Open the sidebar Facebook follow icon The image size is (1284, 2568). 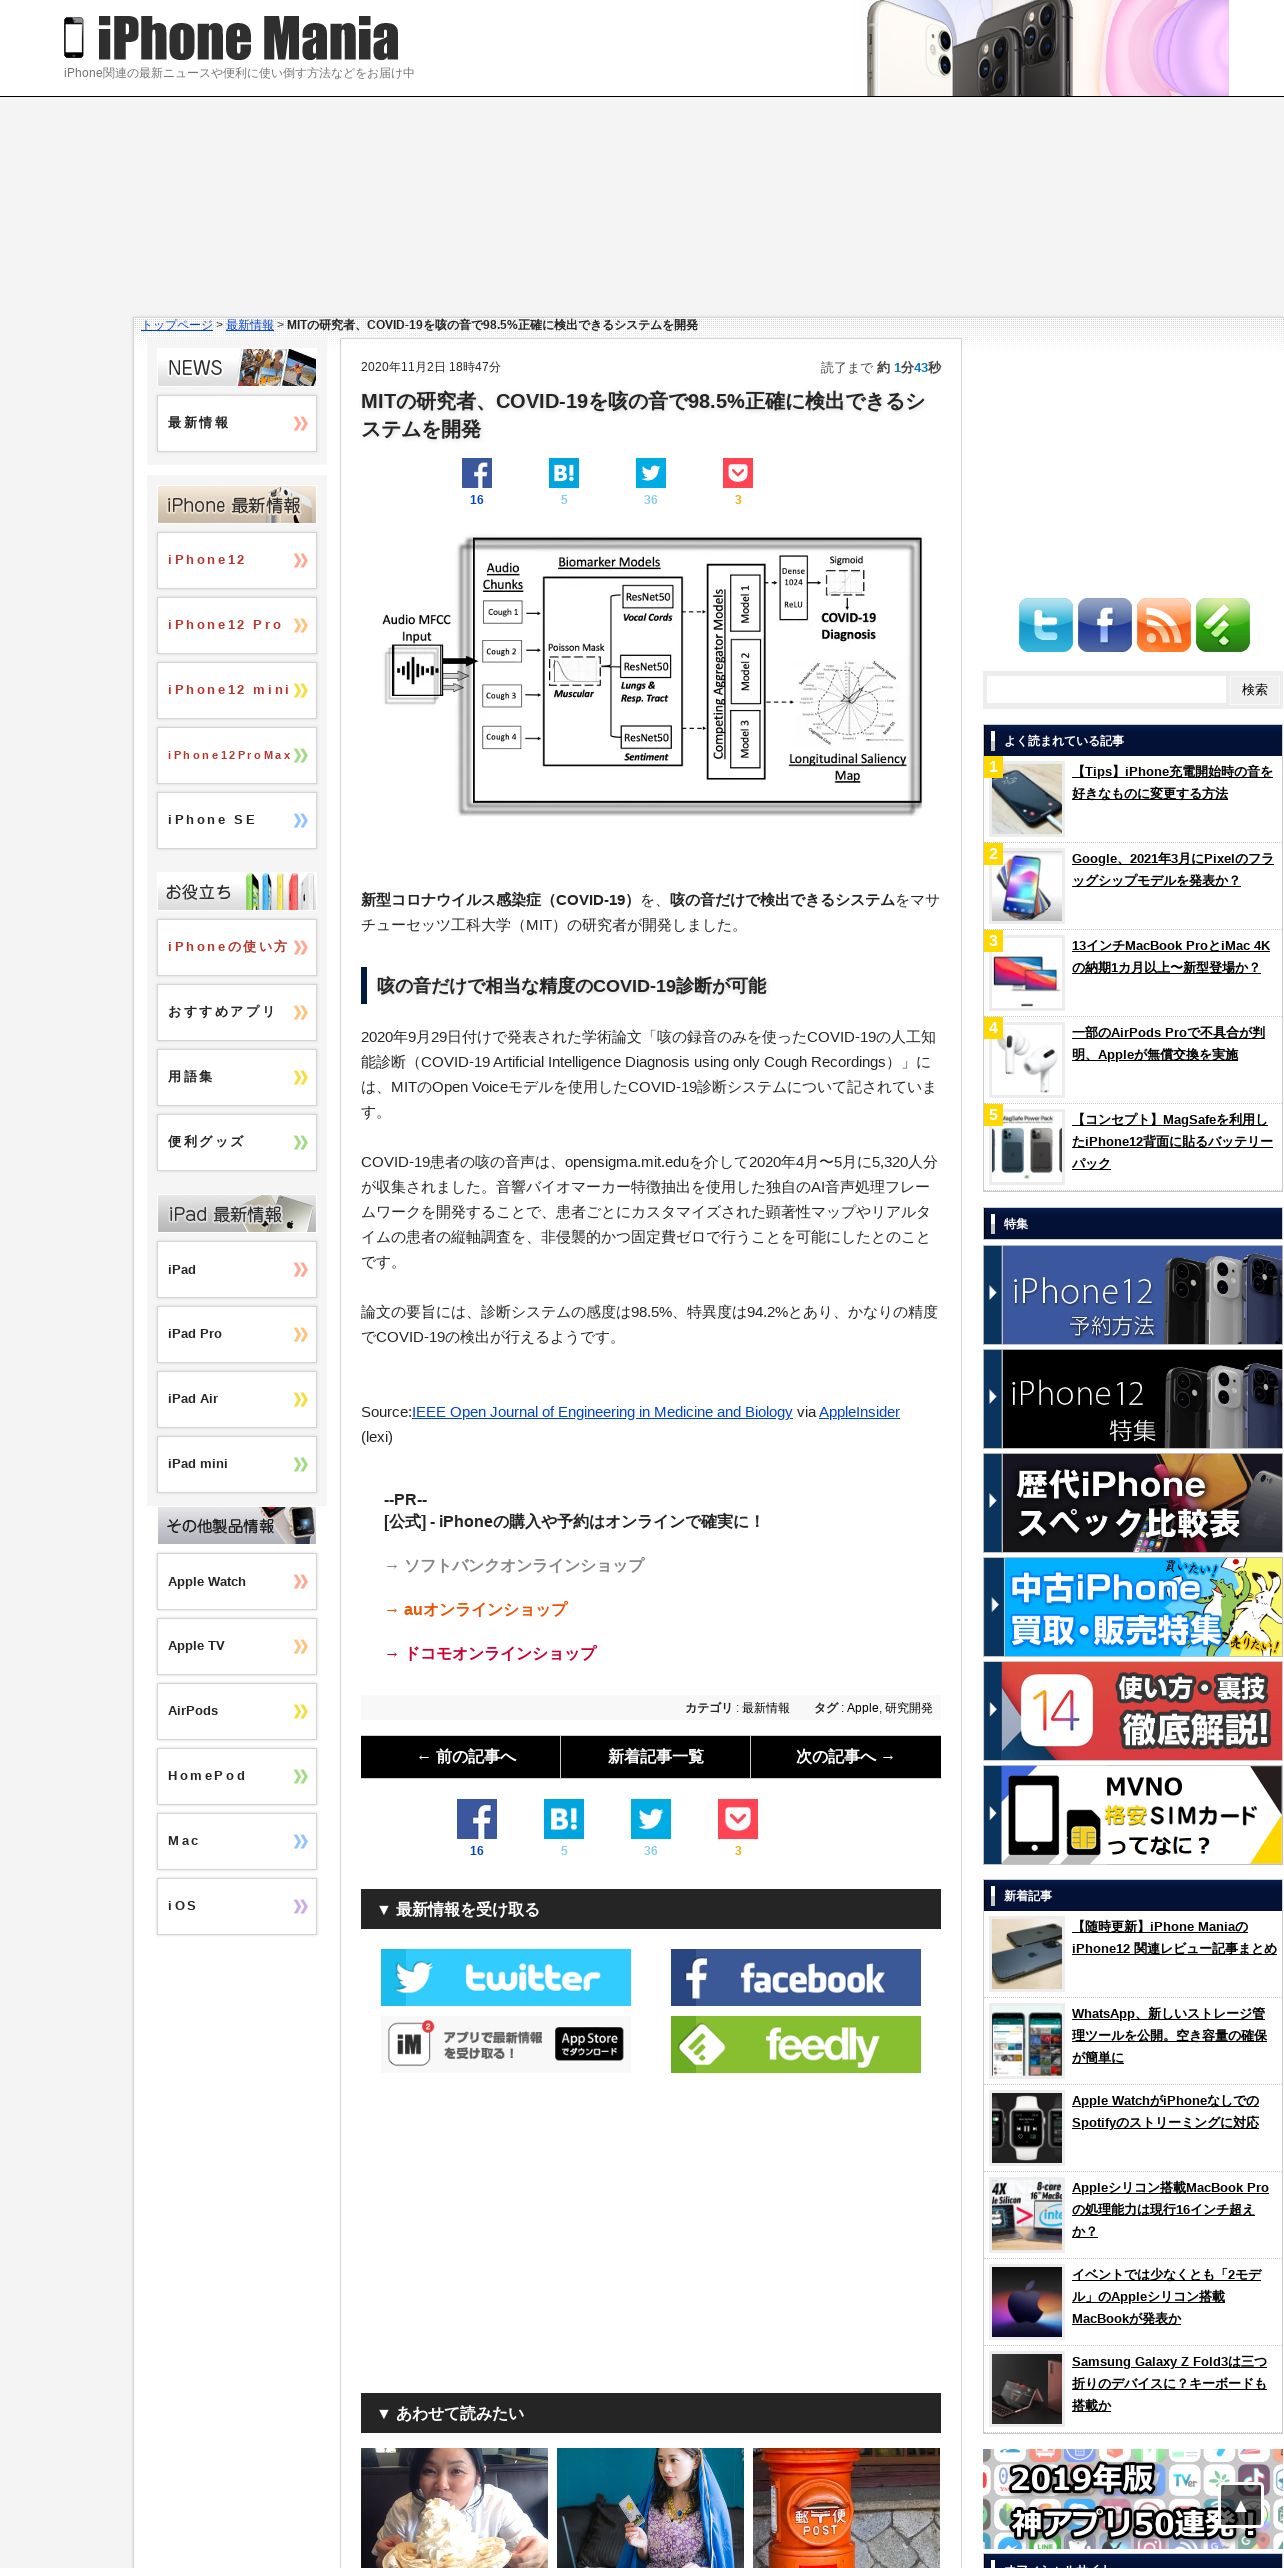[x=1105, y=625]
